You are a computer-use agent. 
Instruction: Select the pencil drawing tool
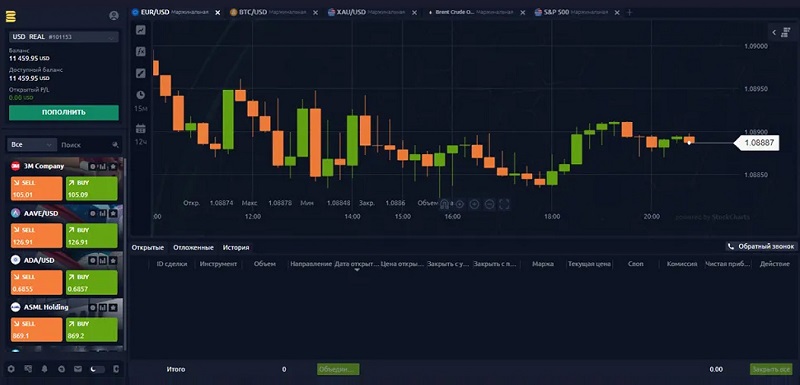click(141, 73)
